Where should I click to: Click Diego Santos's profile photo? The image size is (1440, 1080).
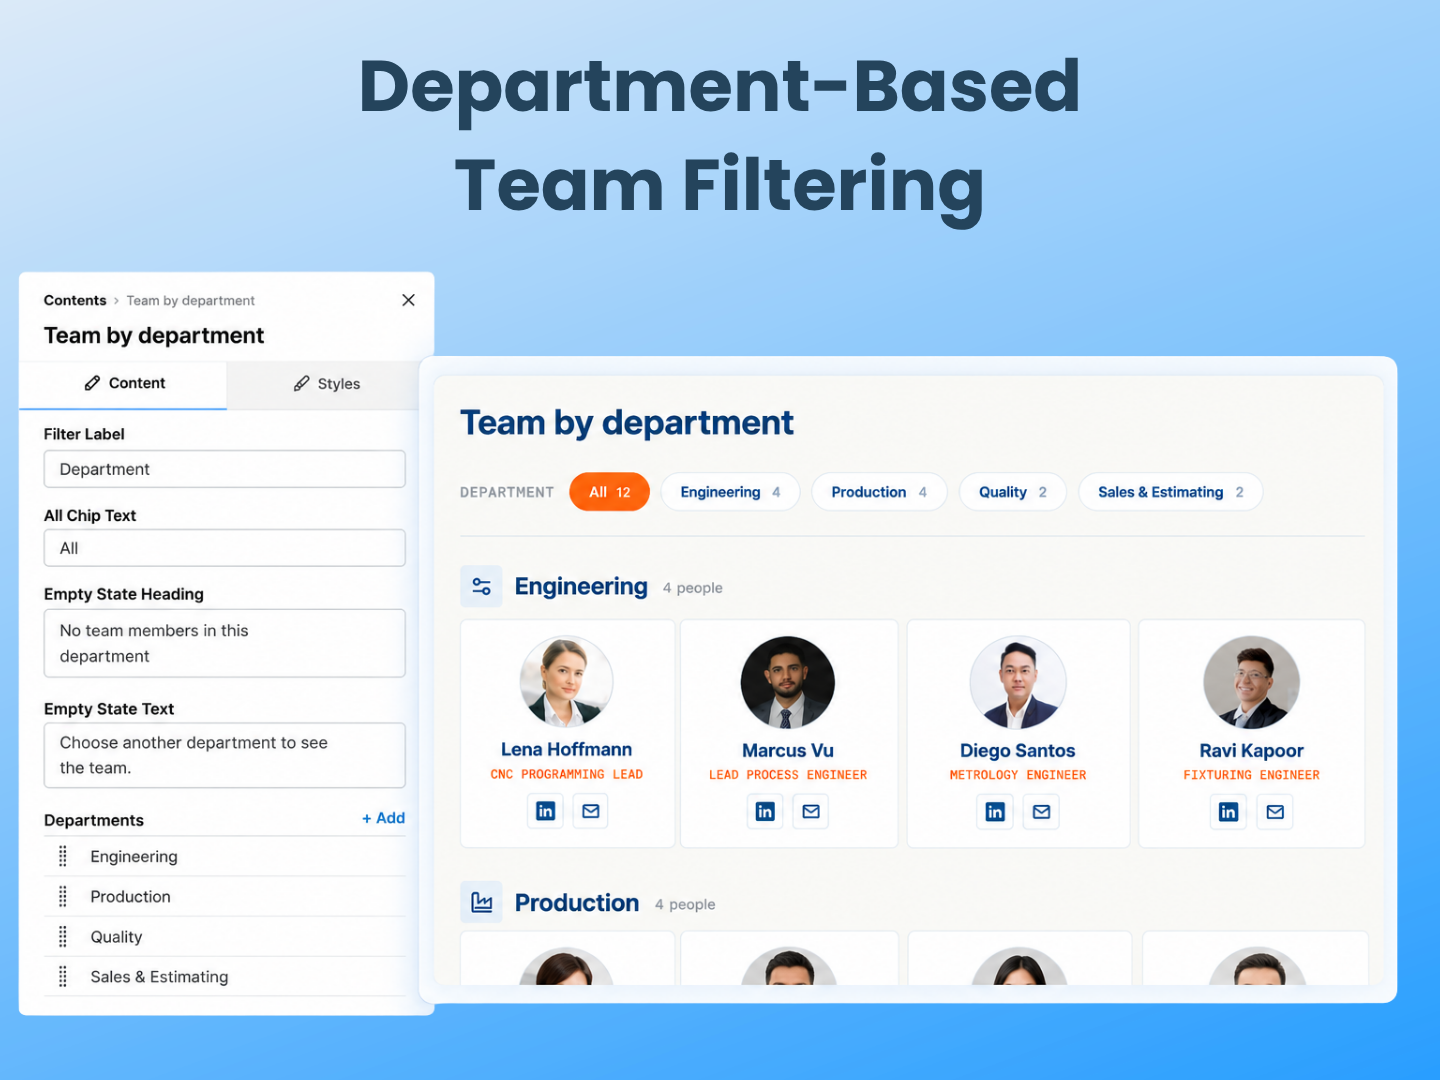click(x=1018, y=683)
